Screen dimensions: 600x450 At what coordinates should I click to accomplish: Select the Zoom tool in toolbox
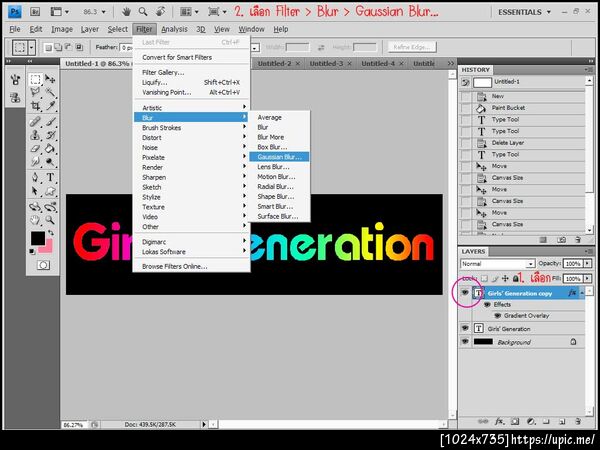50,220
